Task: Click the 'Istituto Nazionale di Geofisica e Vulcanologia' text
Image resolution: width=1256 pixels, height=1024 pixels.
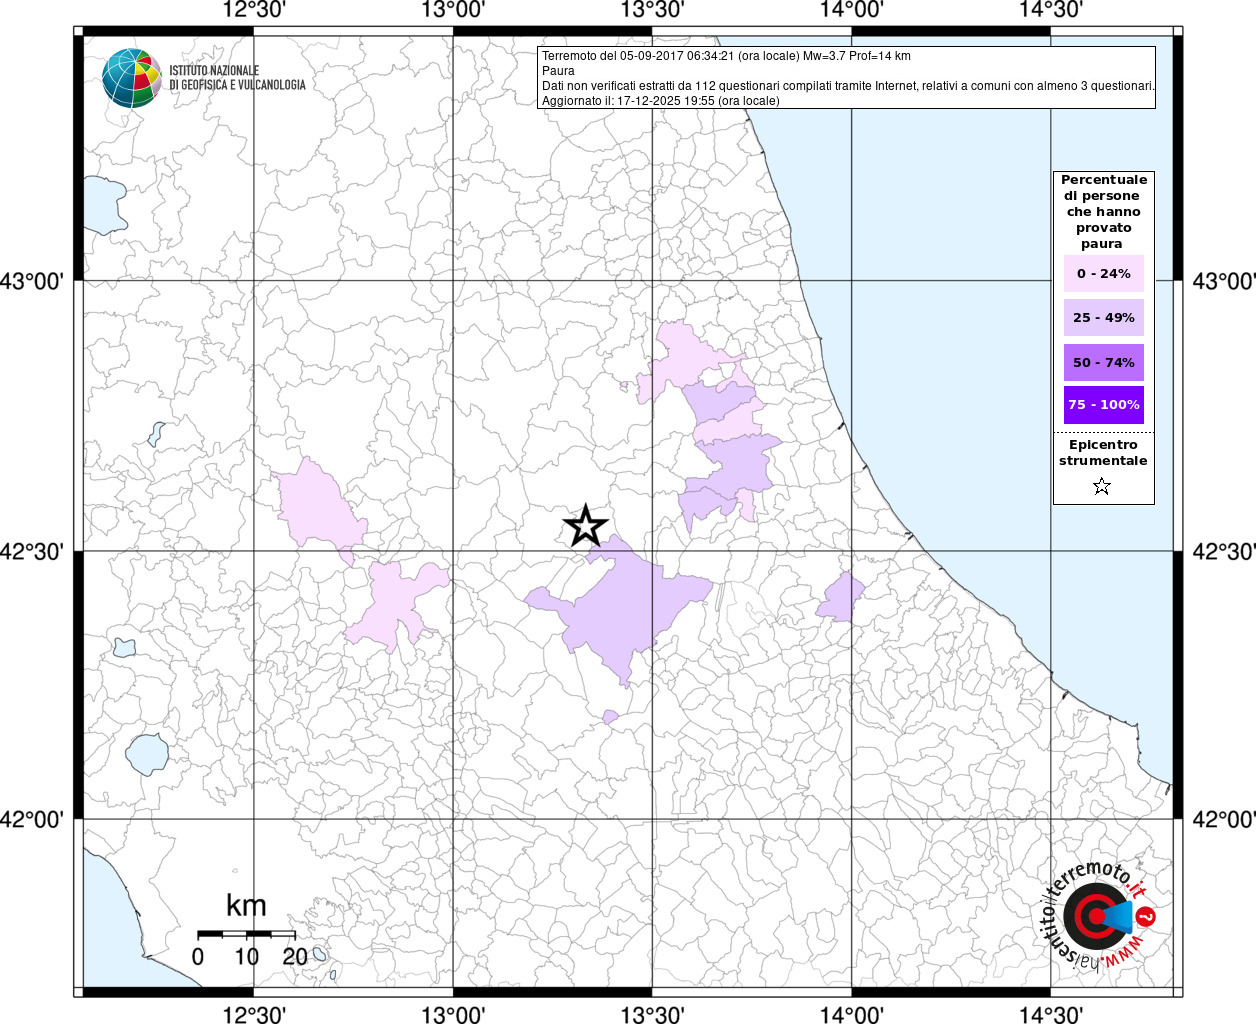Action: pyautogui.click(x=237, y=78)
